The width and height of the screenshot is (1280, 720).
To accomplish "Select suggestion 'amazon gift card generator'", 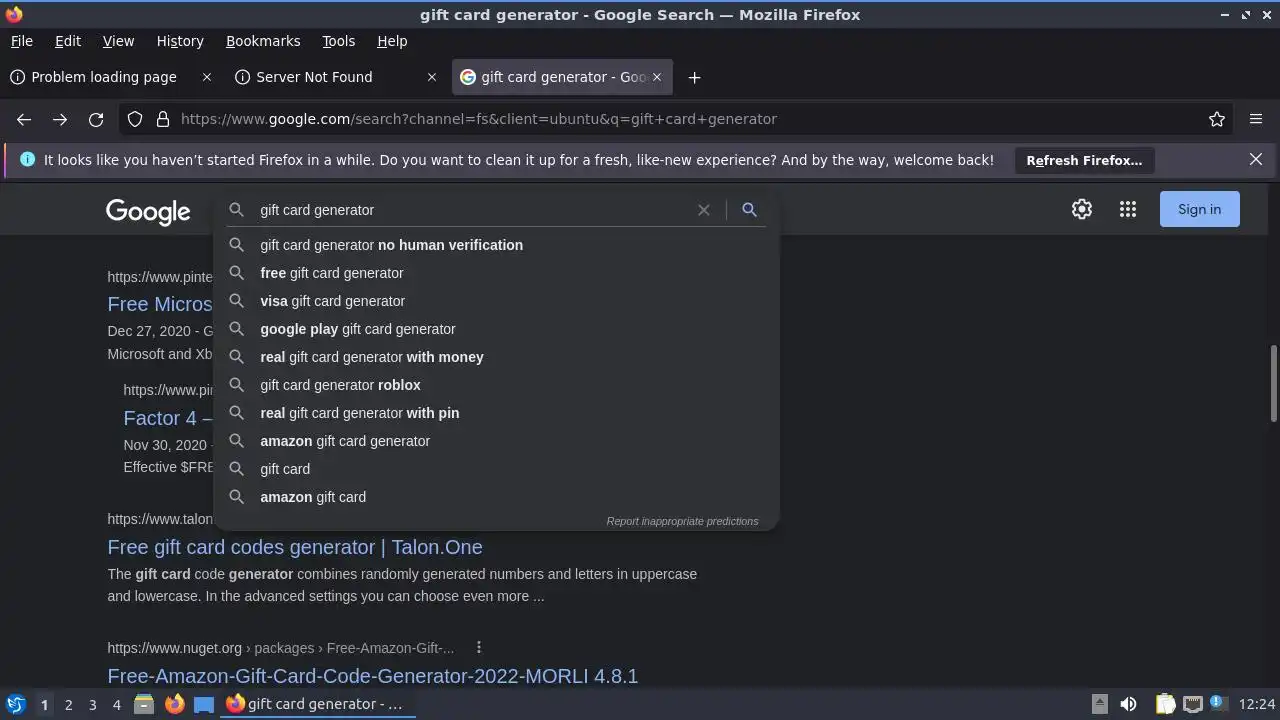I will pos(496,441).
